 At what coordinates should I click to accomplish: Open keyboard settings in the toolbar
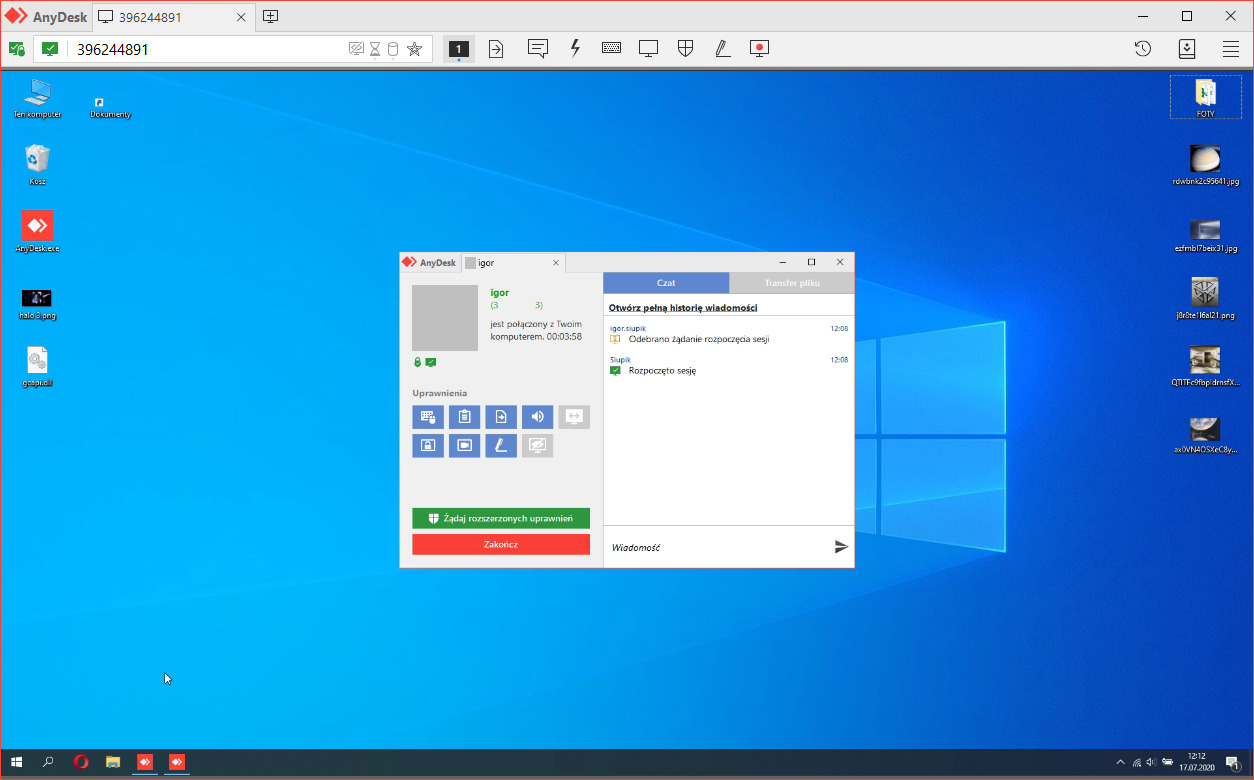[612, 48]
